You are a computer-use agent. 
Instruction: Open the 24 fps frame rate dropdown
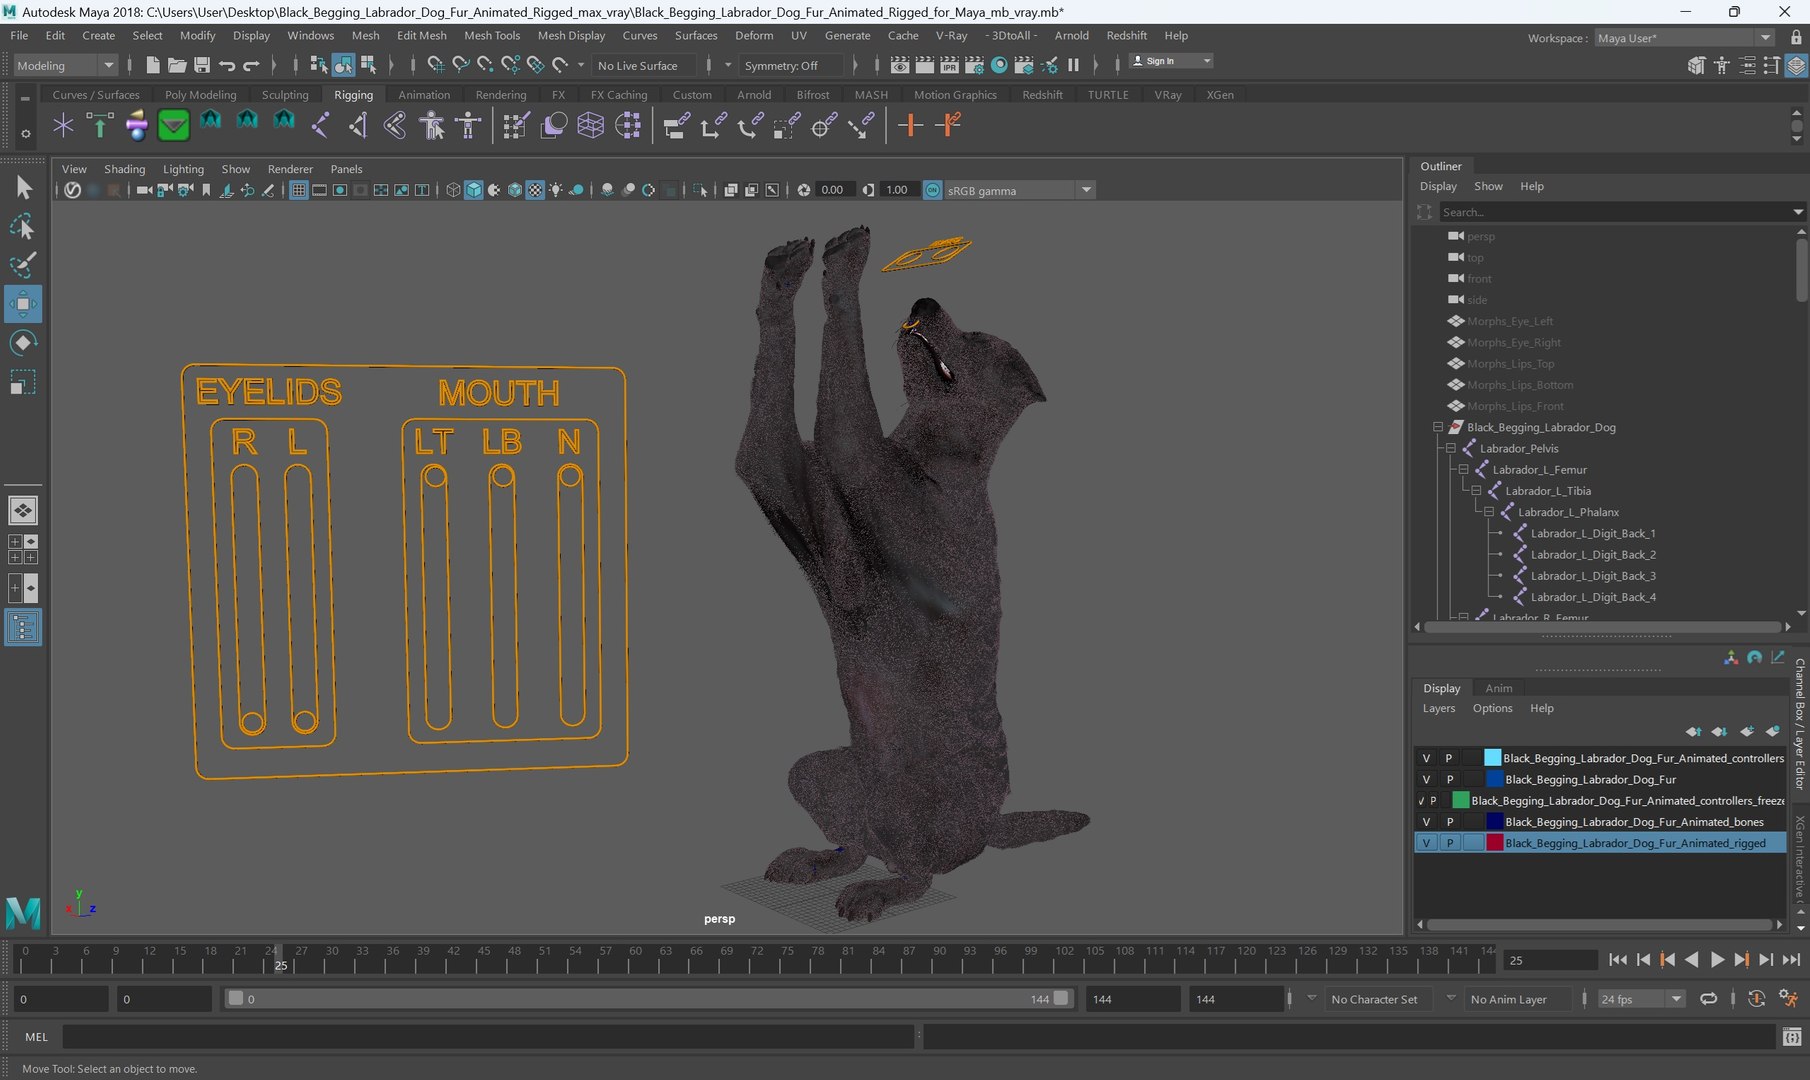(x=1641, y=999)
